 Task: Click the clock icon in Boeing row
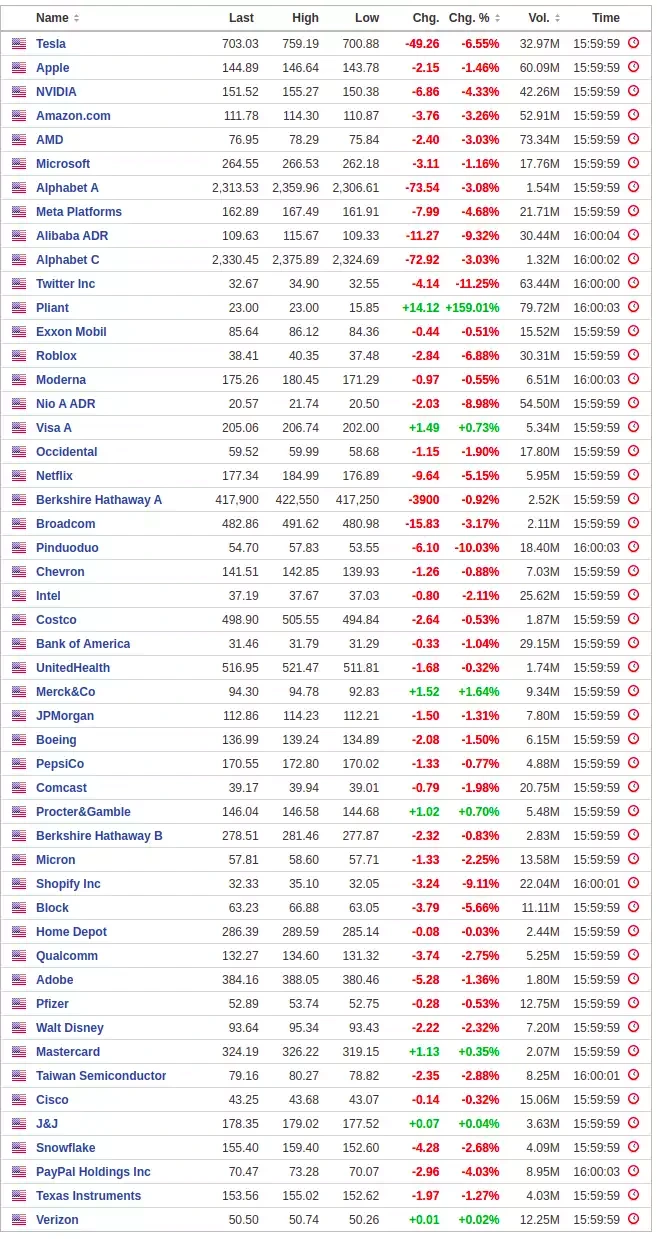tap(633, 739)
